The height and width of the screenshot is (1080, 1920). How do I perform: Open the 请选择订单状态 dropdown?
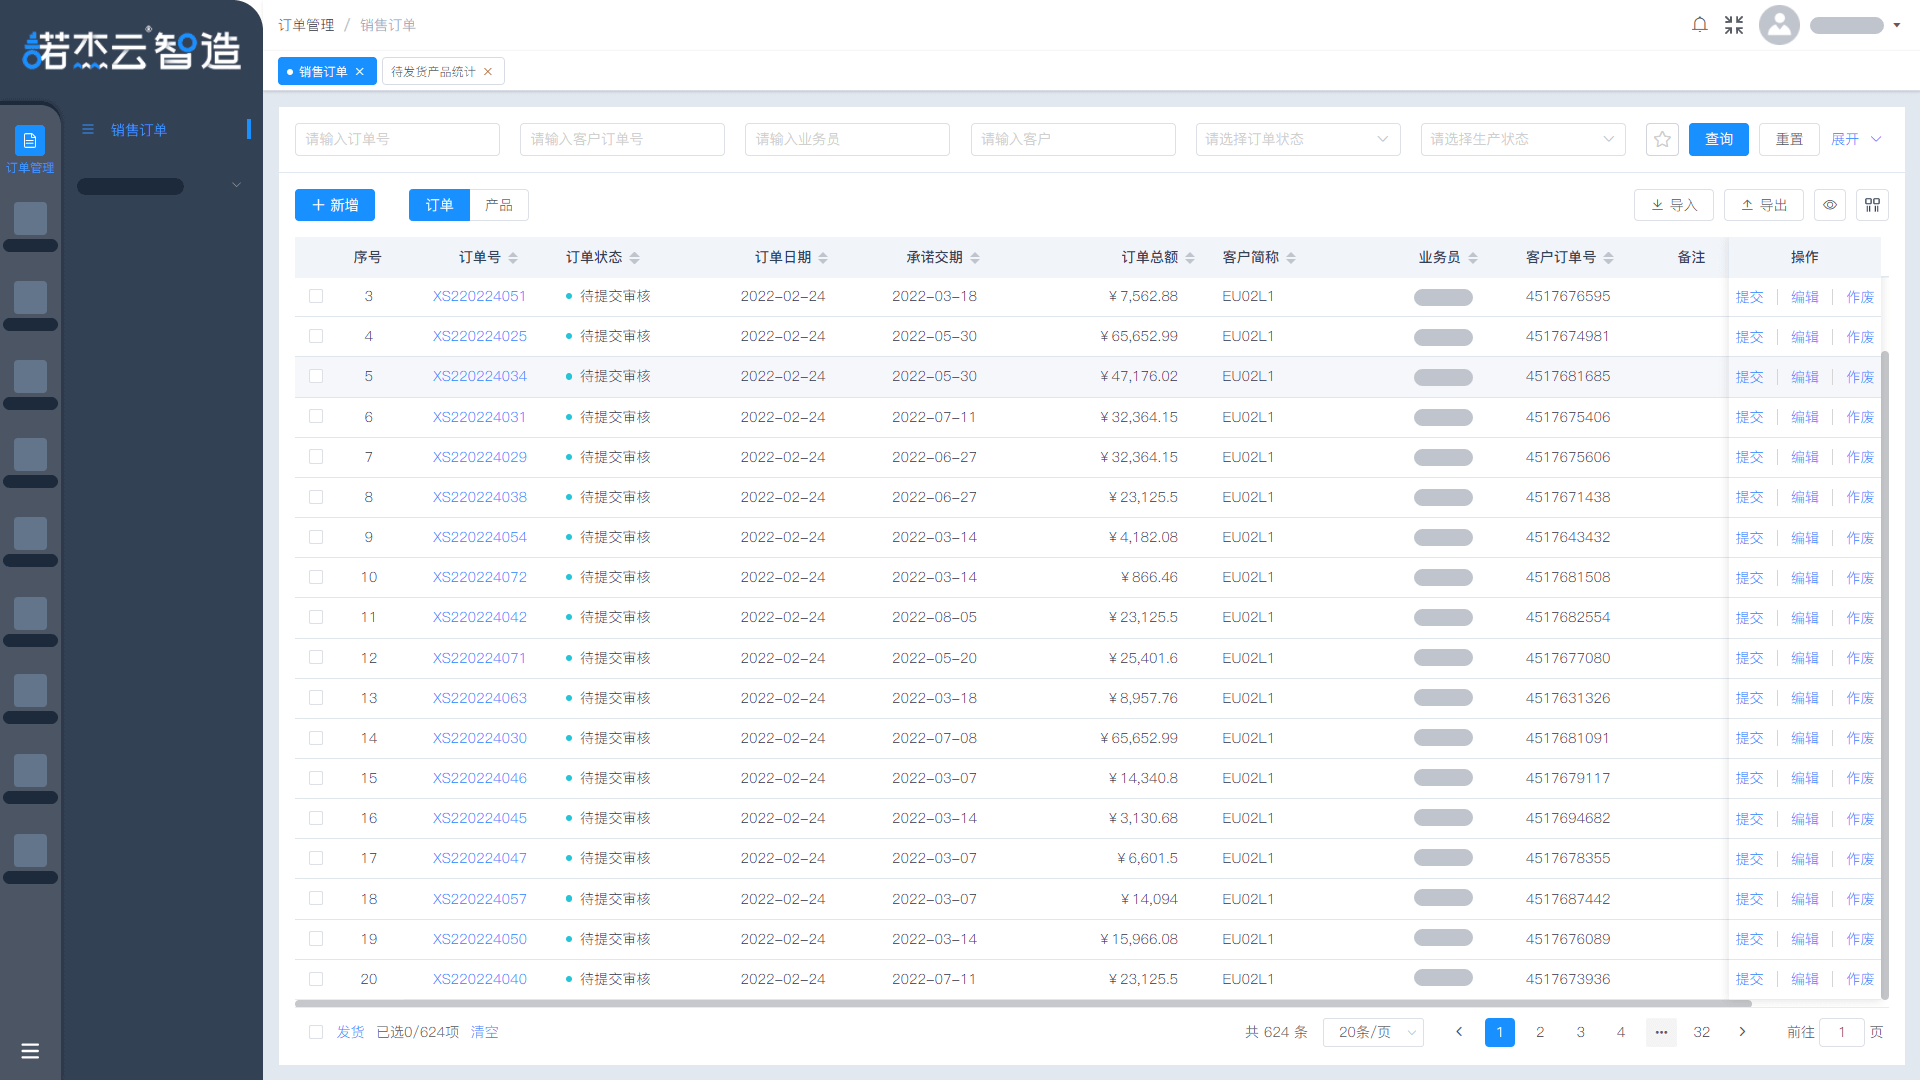(x=1297, y=139)
